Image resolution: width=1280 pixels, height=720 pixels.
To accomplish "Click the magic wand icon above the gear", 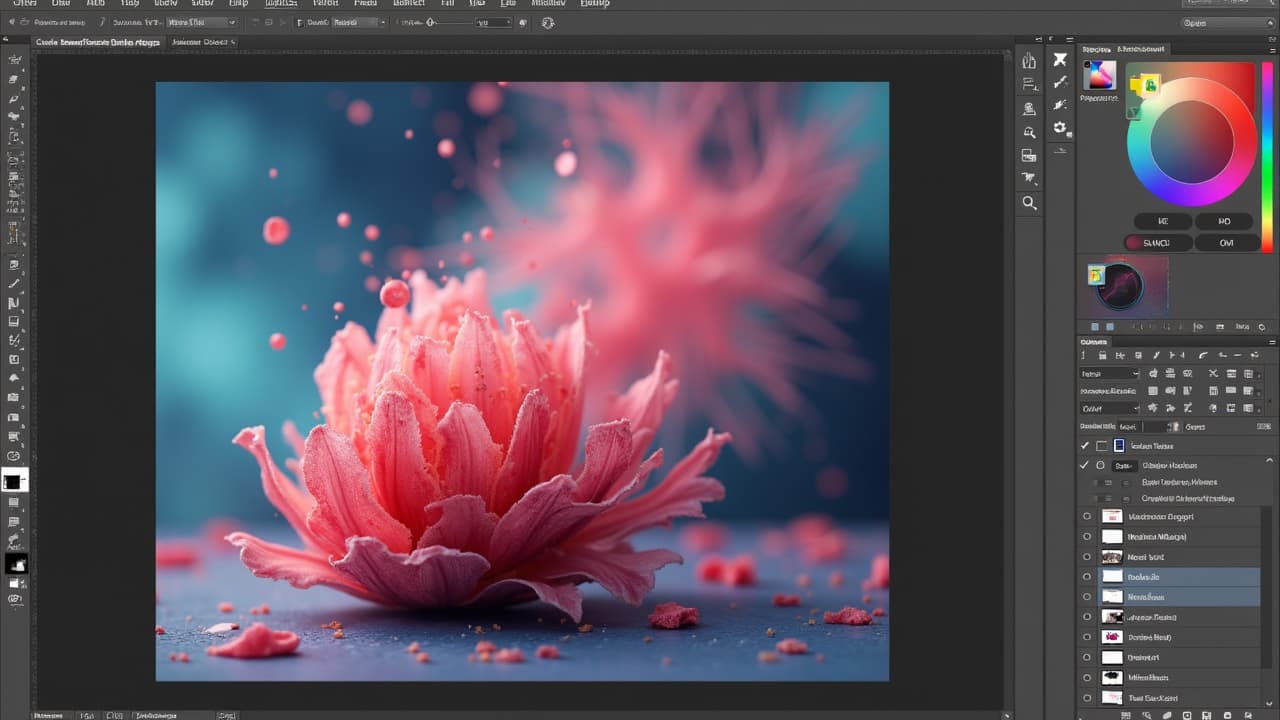I will pyautogui.click(x=1060, y=105).
